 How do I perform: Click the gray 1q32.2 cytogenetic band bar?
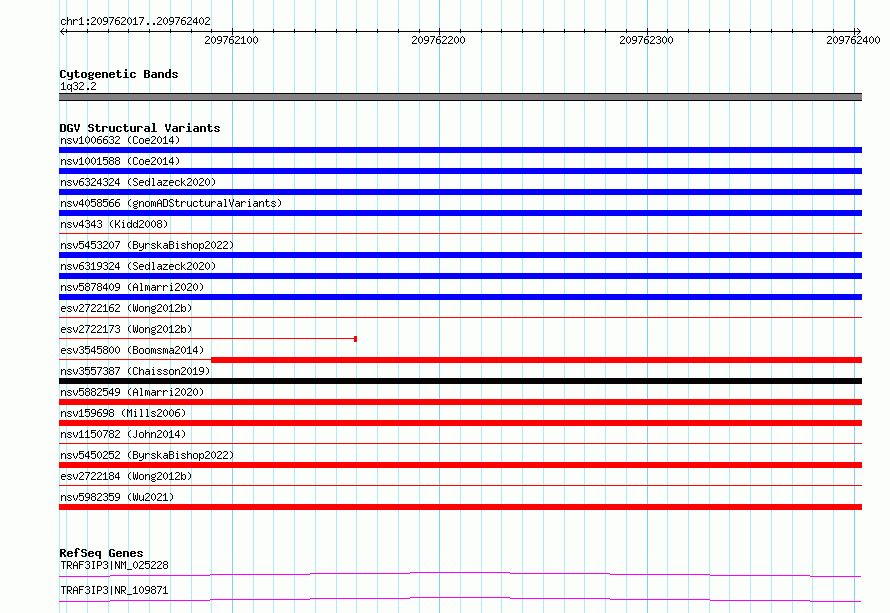[460, 97]
